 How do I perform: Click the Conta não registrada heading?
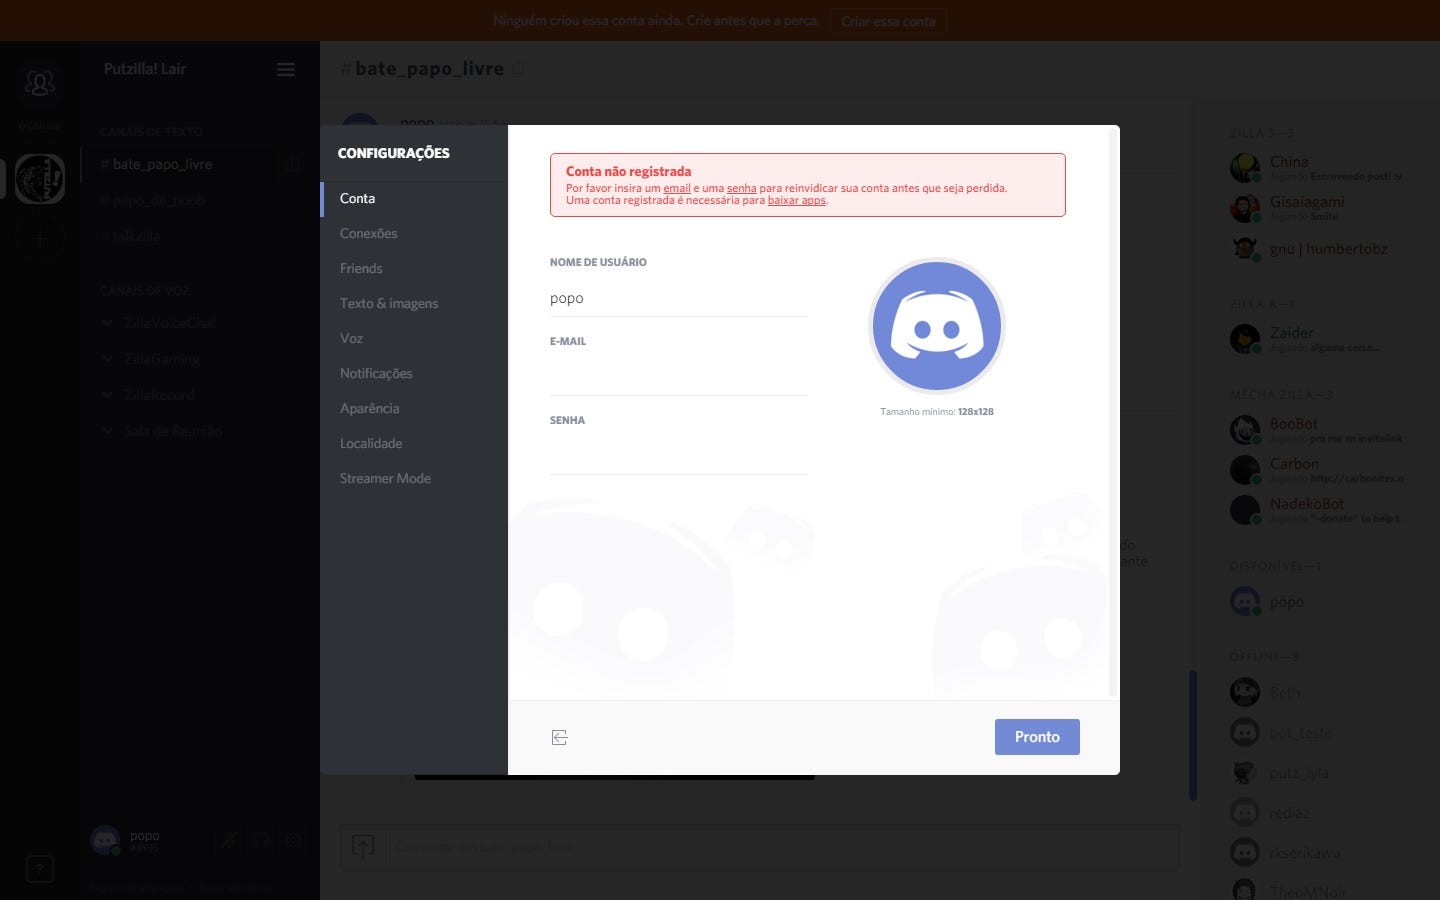[628, 171]
